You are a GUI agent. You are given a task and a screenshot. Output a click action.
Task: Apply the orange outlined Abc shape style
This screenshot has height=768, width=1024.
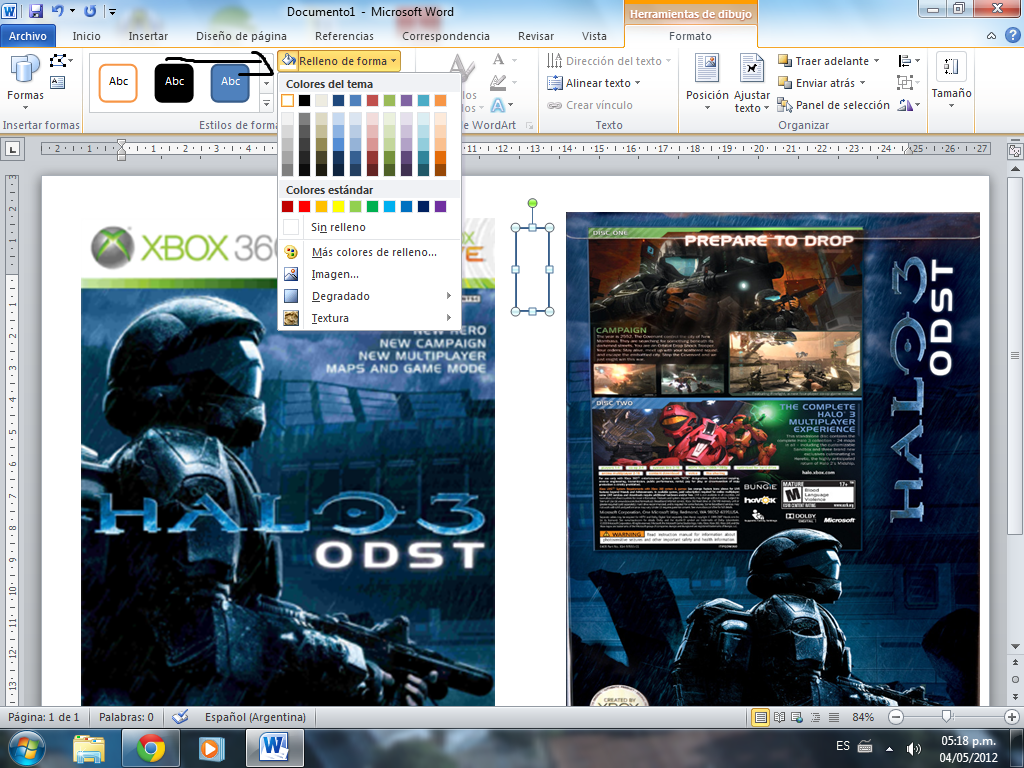coord(118,83)
